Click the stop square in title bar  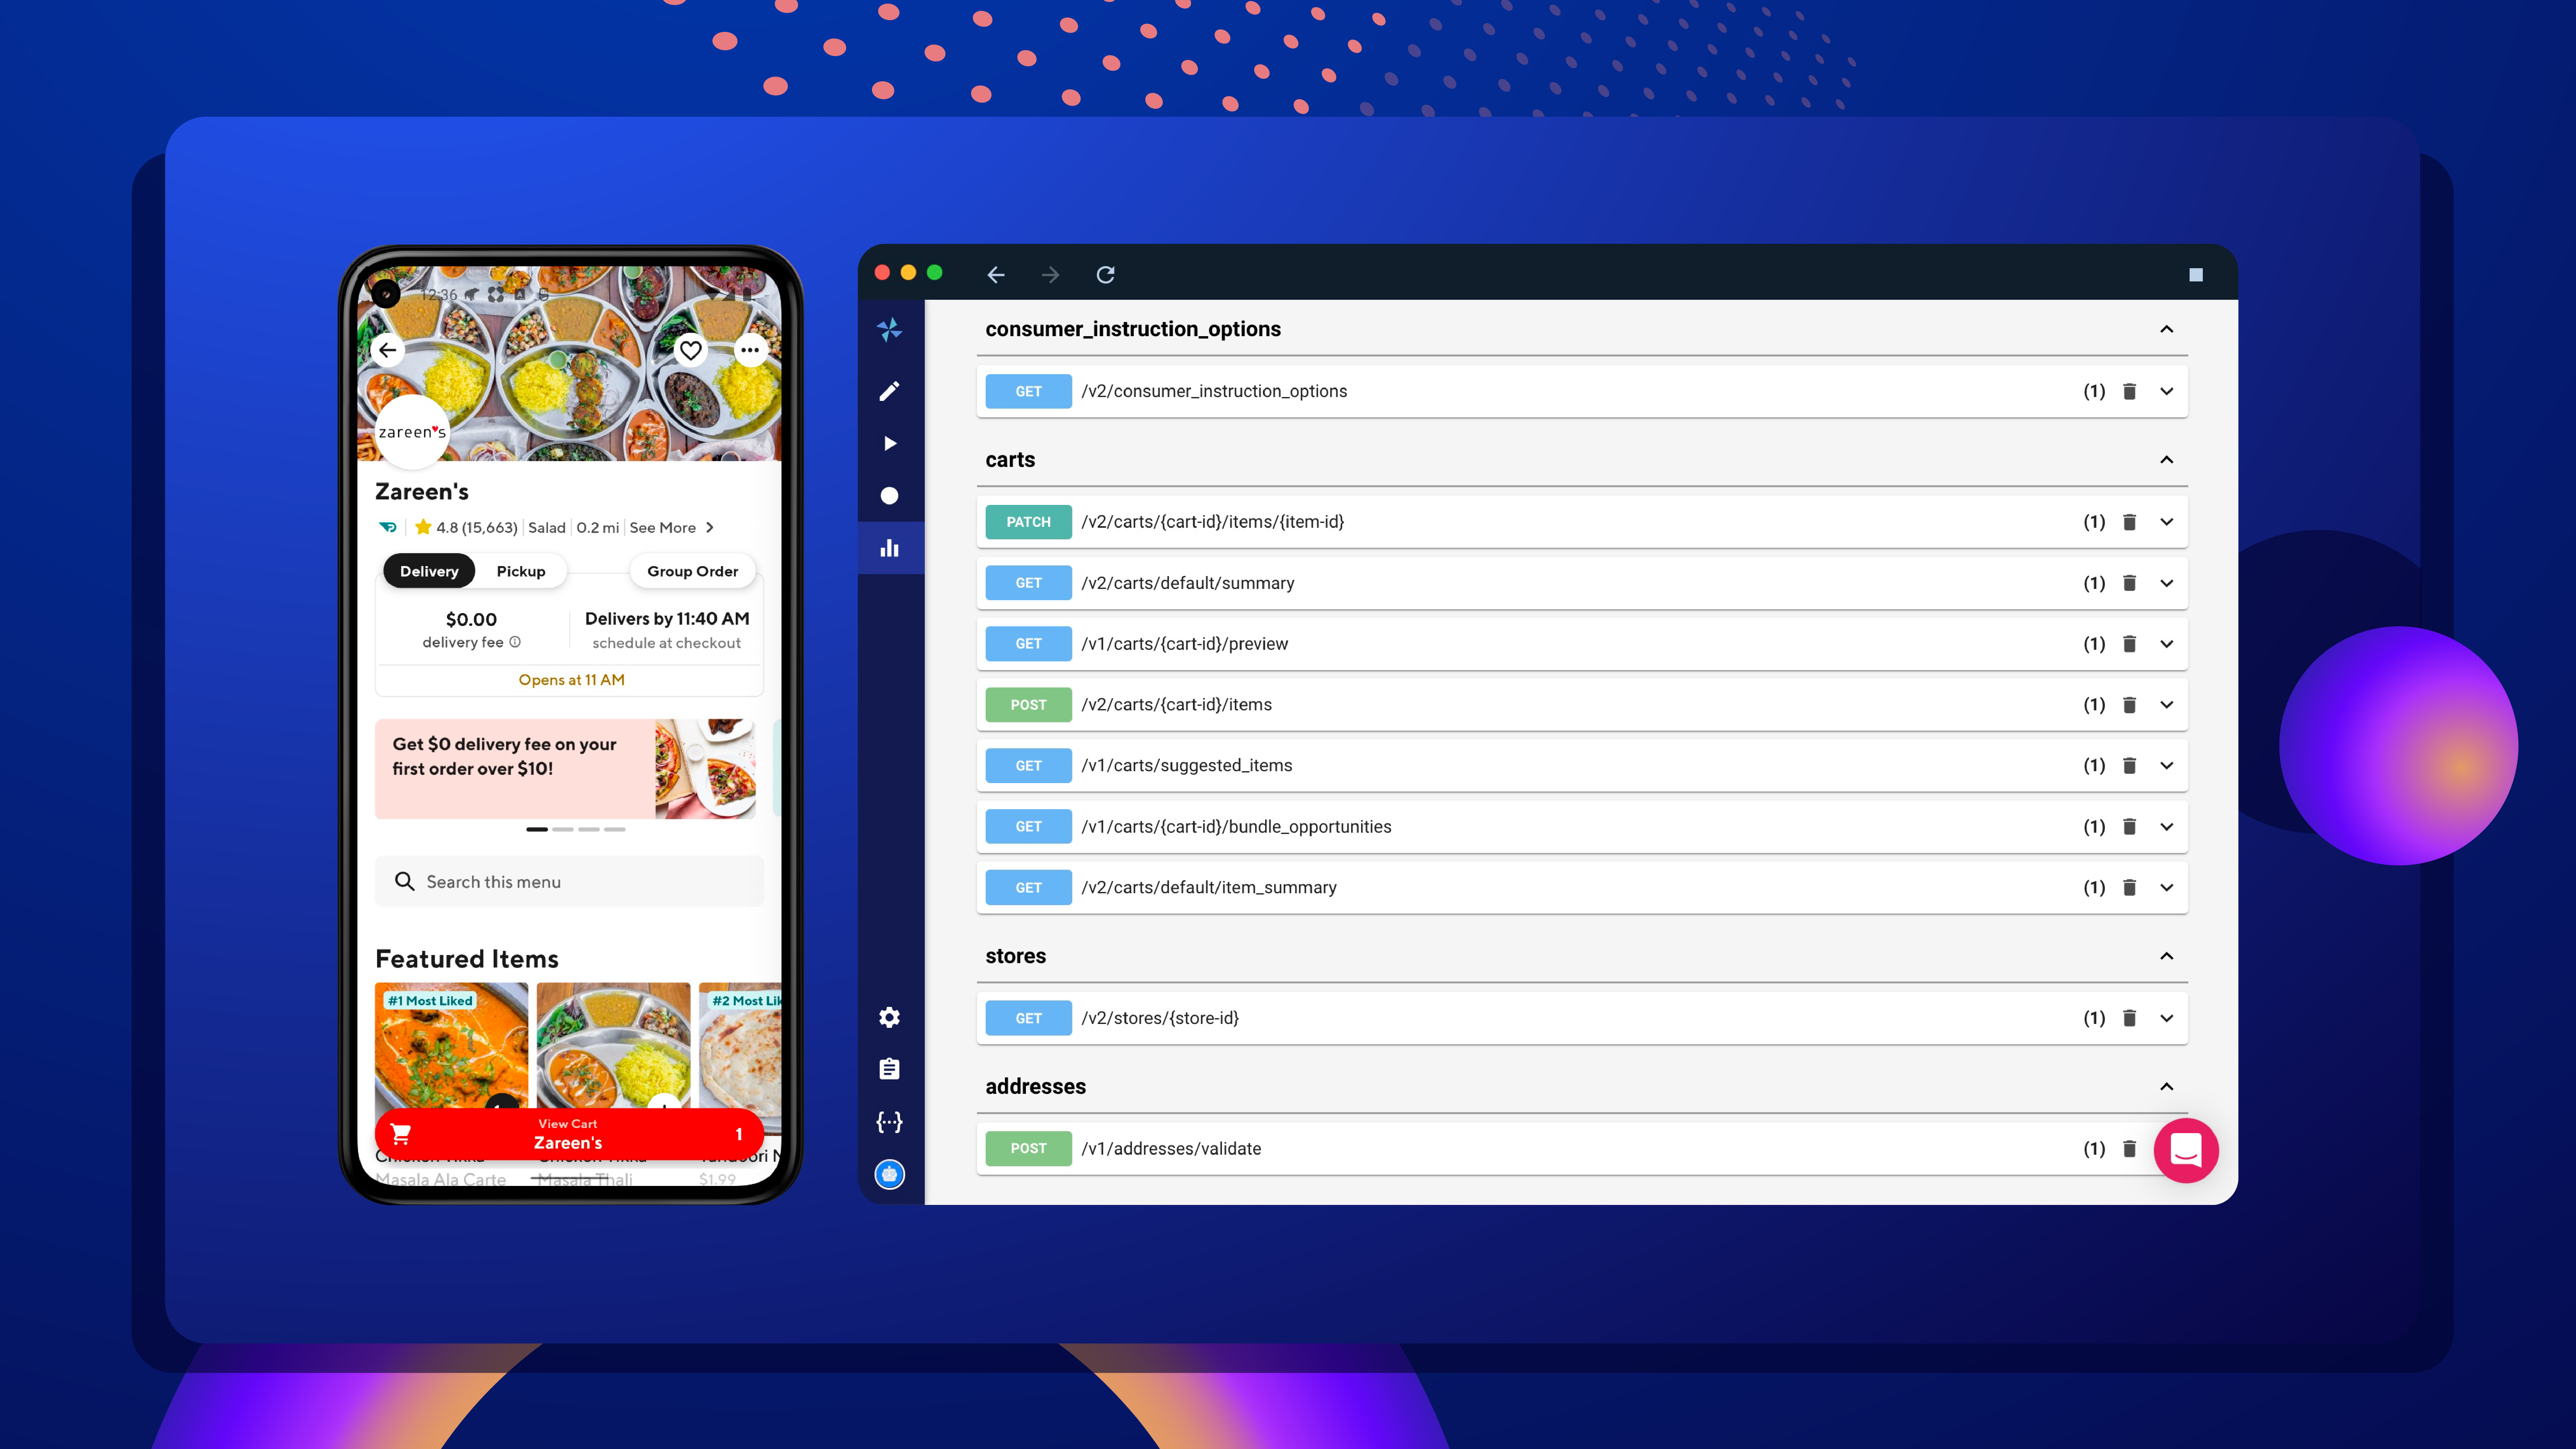tap(2196, 275)
